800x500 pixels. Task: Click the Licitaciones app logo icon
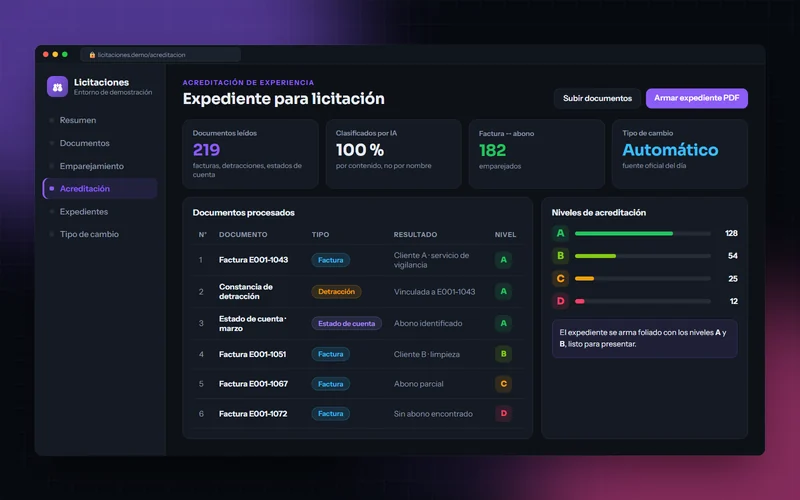(57, 87)
